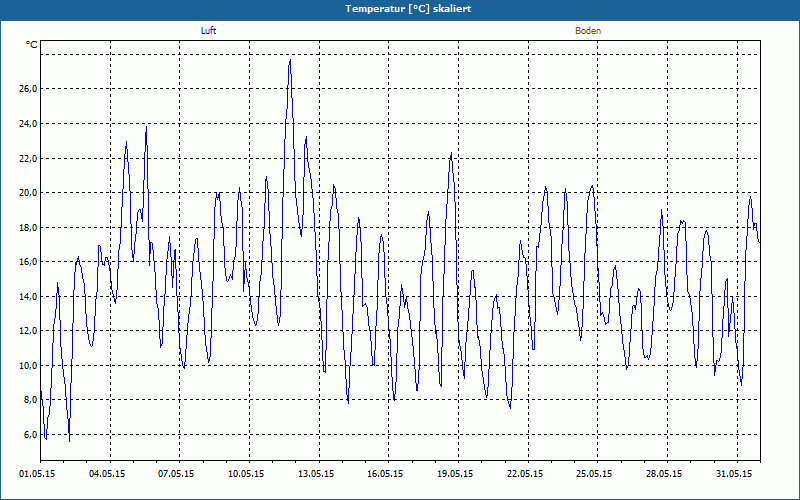The width and height of the screenshot is (800, 500).
Task: Click the 20,0 y-axis value
Action: point(28,192)
